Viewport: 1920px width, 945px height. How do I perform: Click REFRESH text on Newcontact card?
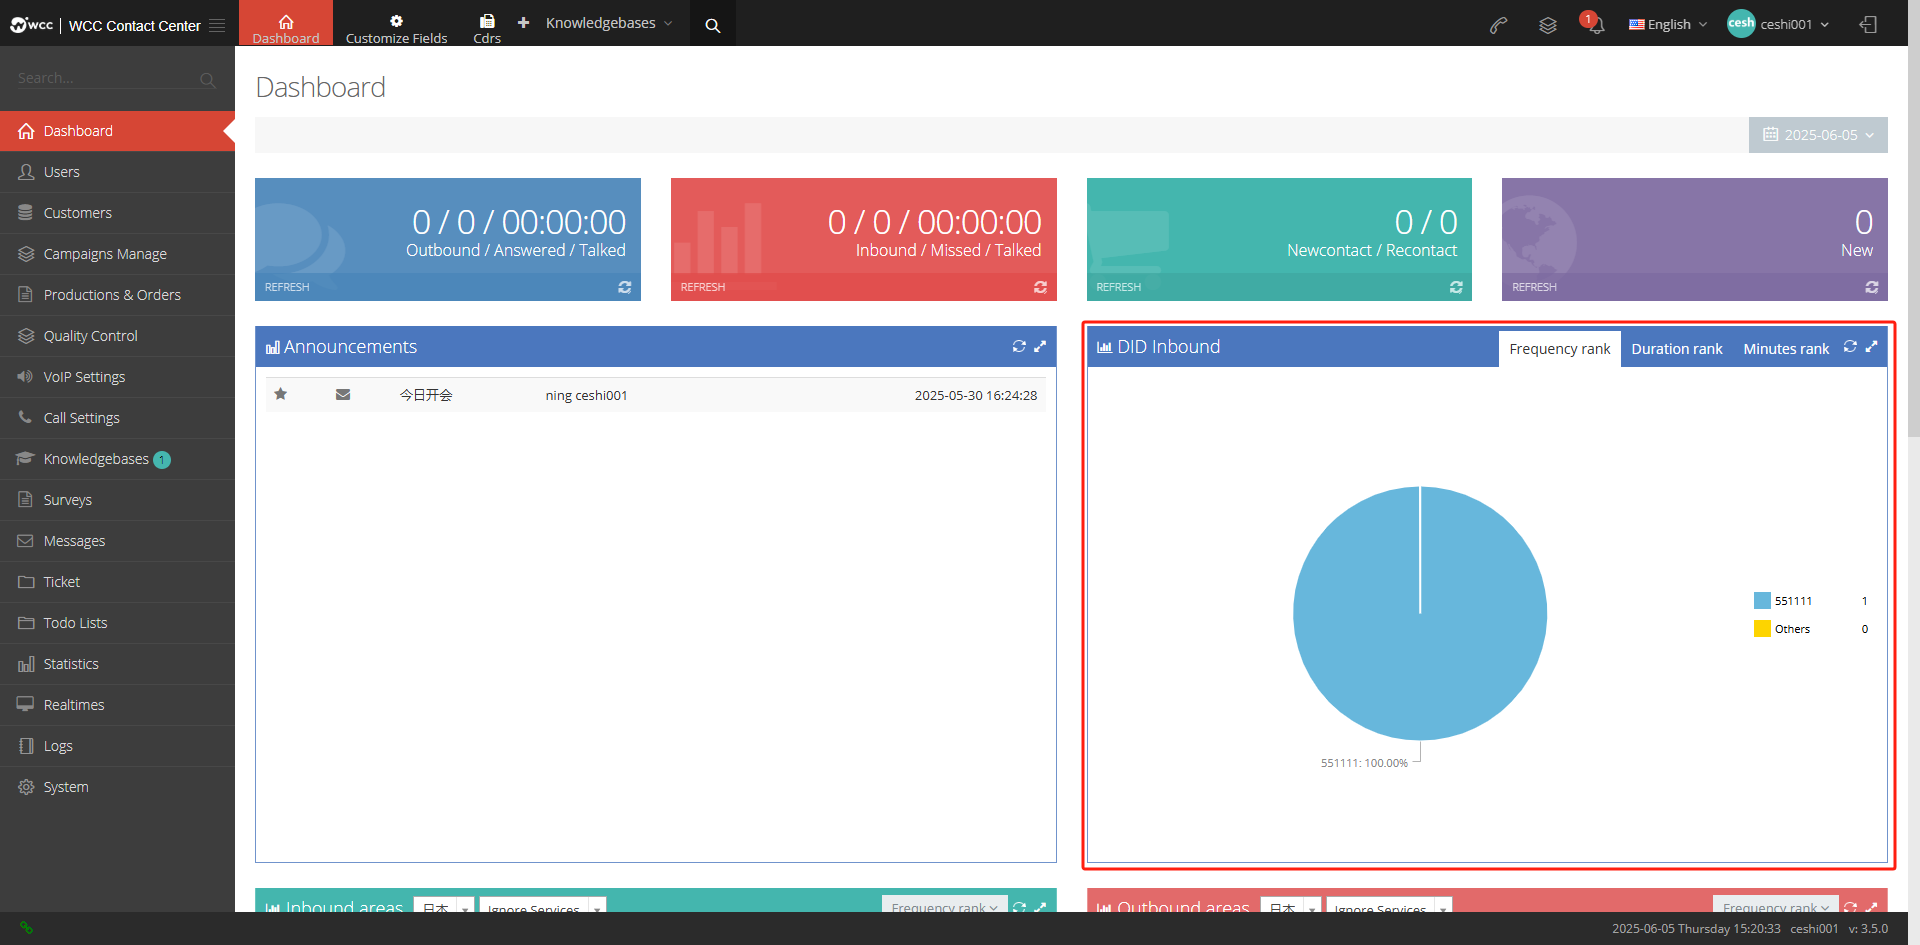1118,287
